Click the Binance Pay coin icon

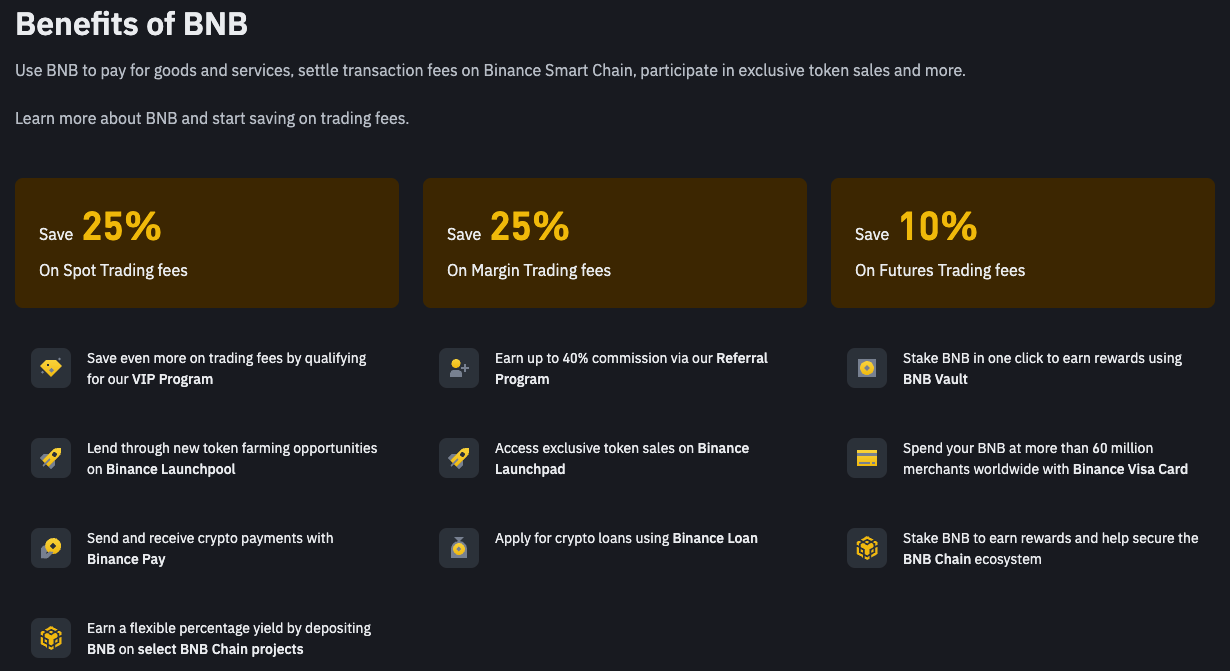[x=51, y=548]
